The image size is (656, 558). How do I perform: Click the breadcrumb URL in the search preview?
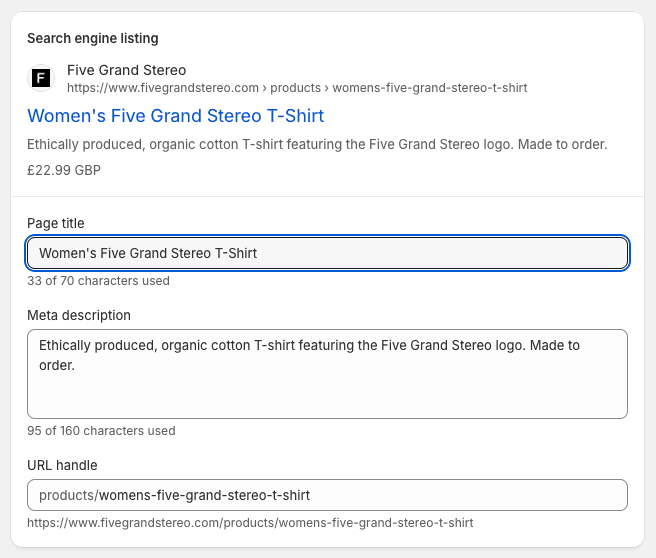[296, 88]
